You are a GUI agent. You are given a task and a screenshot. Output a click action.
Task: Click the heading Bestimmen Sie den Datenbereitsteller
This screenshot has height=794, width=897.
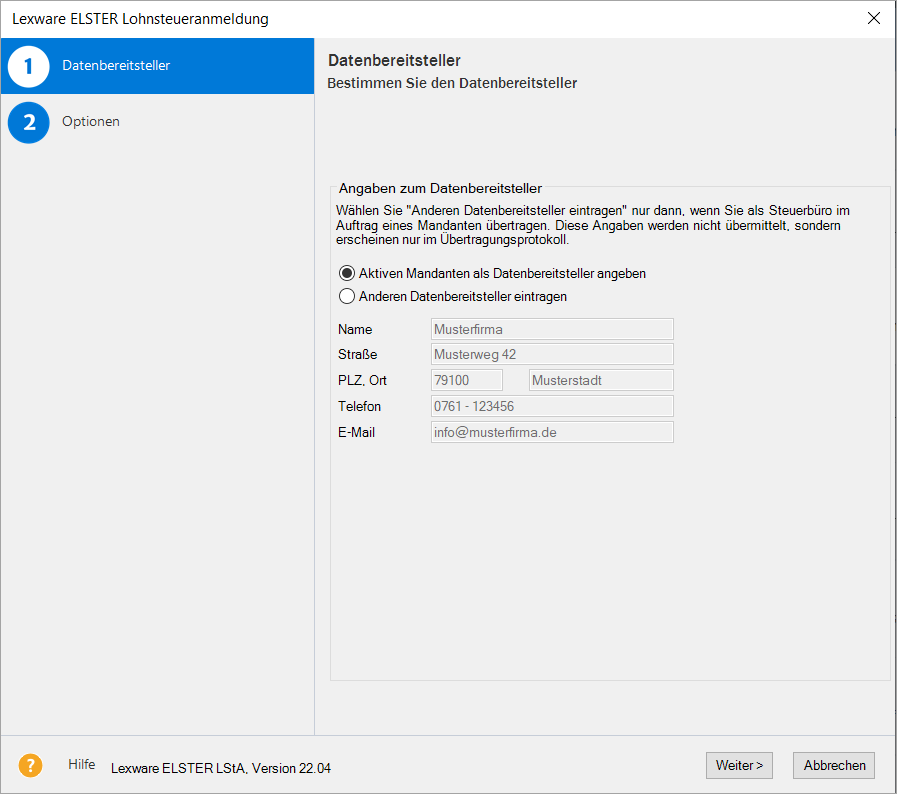[452, 83]
